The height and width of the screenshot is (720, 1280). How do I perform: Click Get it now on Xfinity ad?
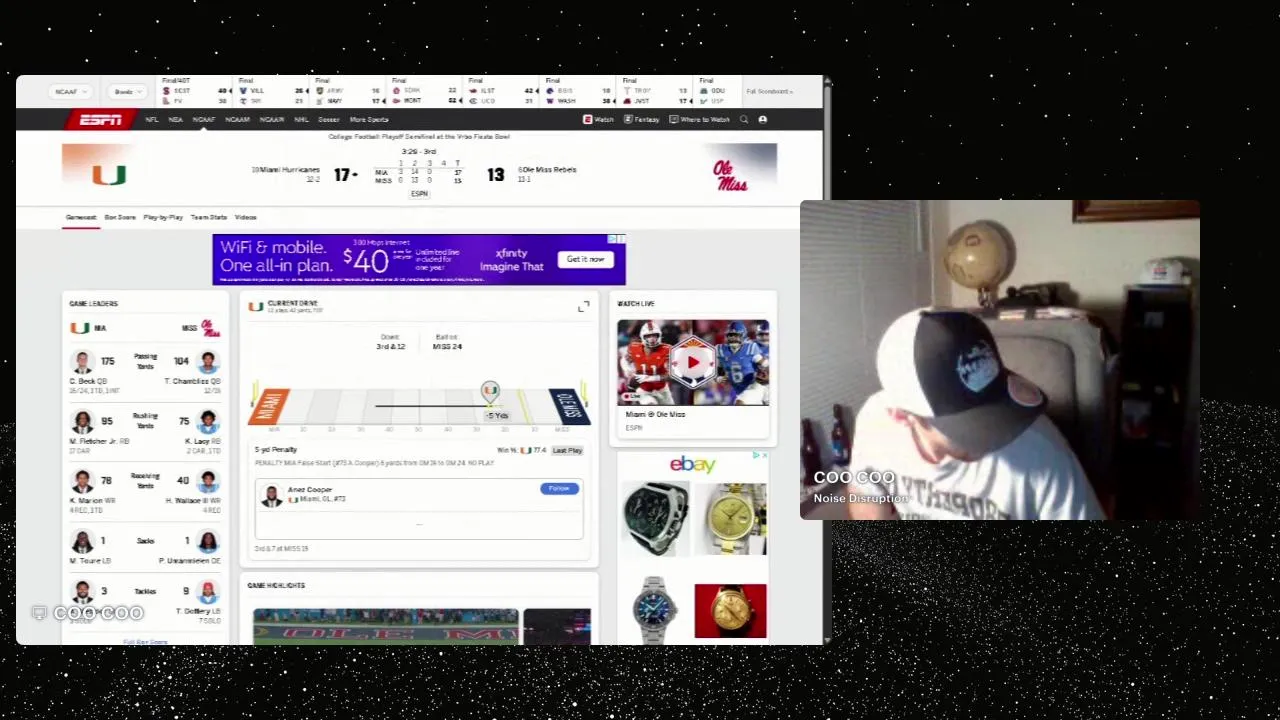[586, 260]
